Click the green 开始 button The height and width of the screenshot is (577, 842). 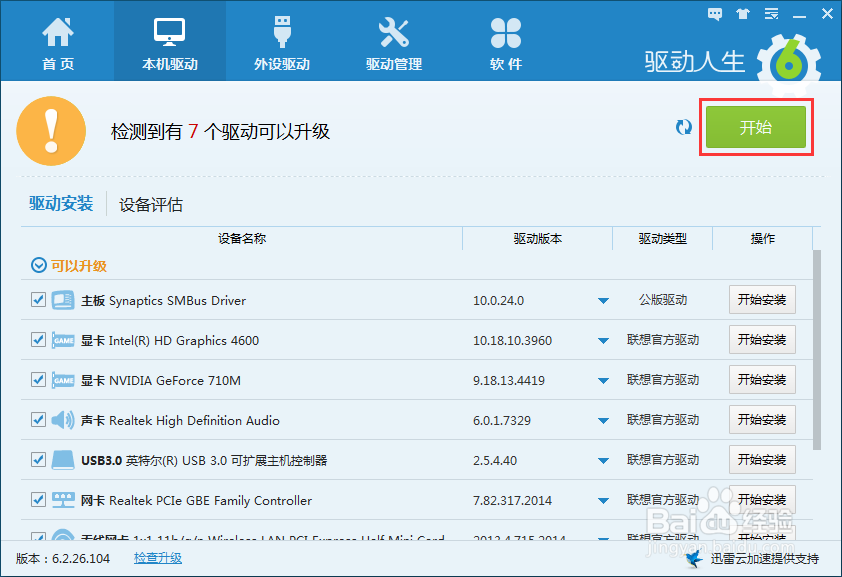click(756, 127)
